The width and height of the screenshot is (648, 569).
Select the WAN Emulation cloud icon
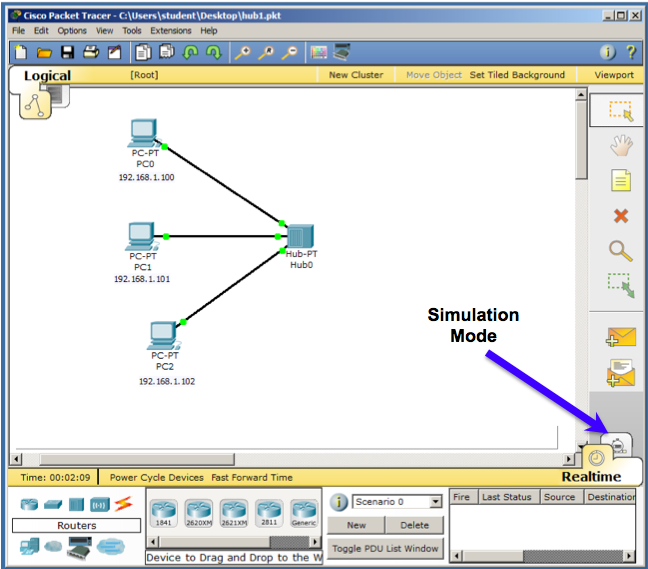coord(53,547)
